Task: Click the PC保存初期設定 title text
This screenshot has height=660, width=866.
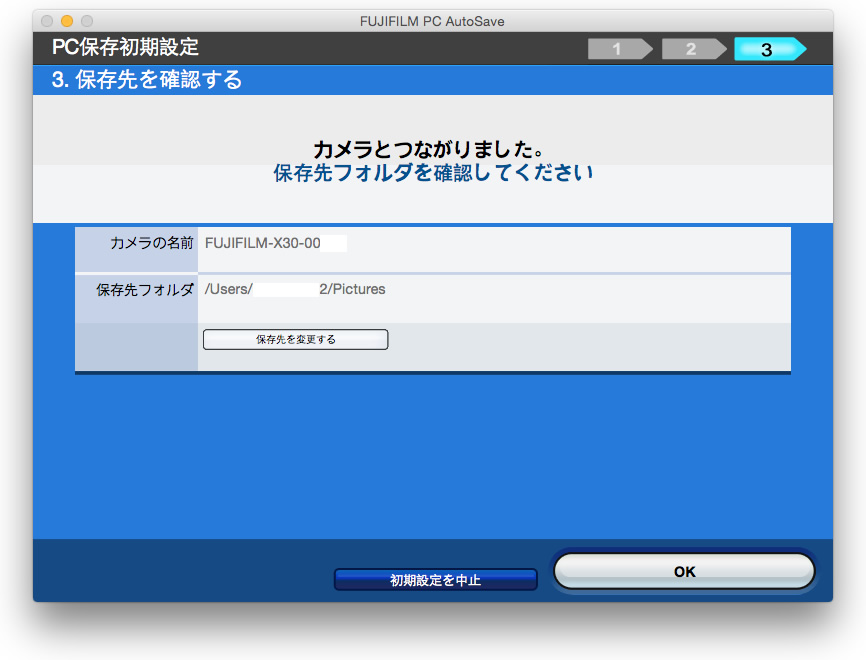Action: tap(125, 47)
